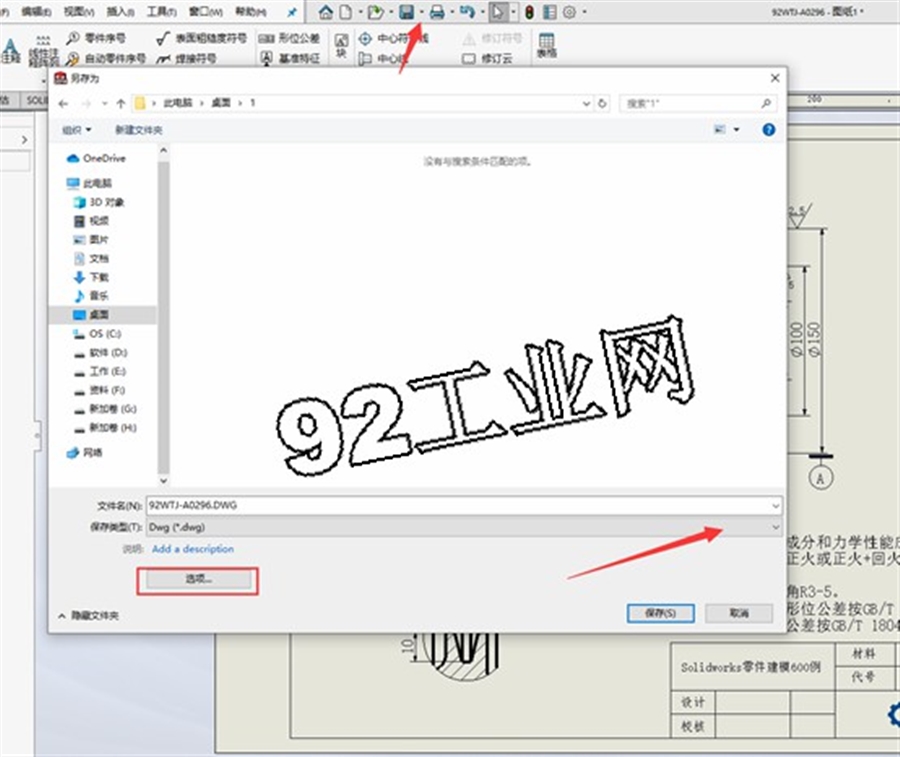
Task: Select the 中心符号线 center mark tool
Action: click(393, 38)
